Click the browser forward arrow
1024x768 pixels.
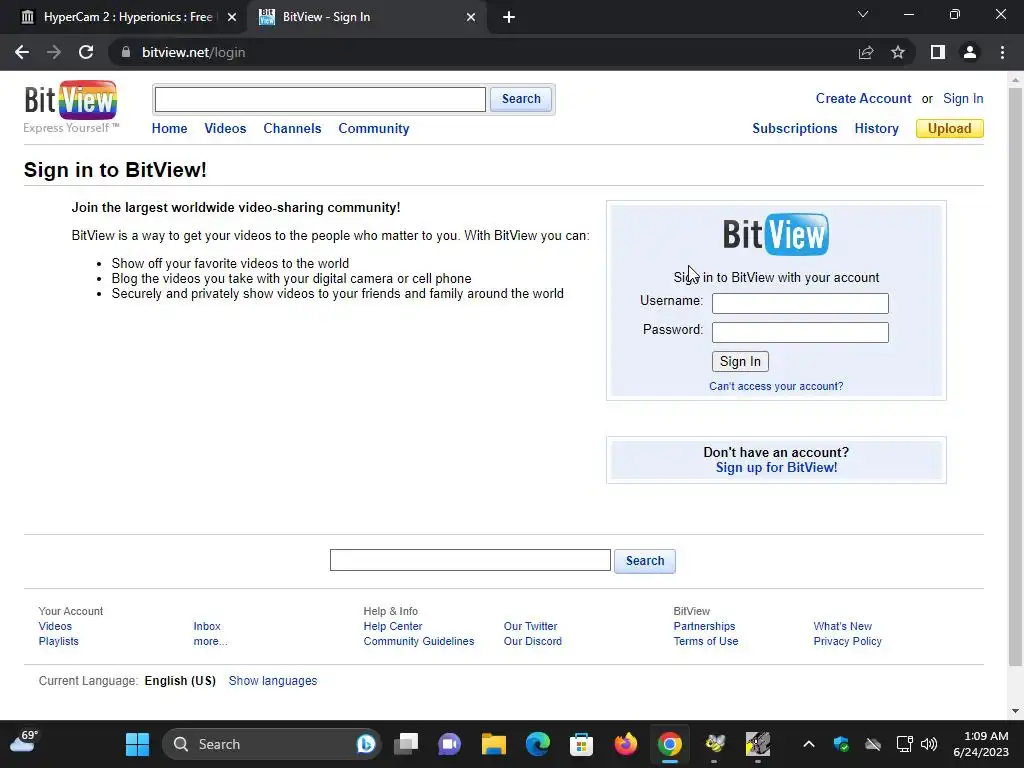tap(54, 52)
